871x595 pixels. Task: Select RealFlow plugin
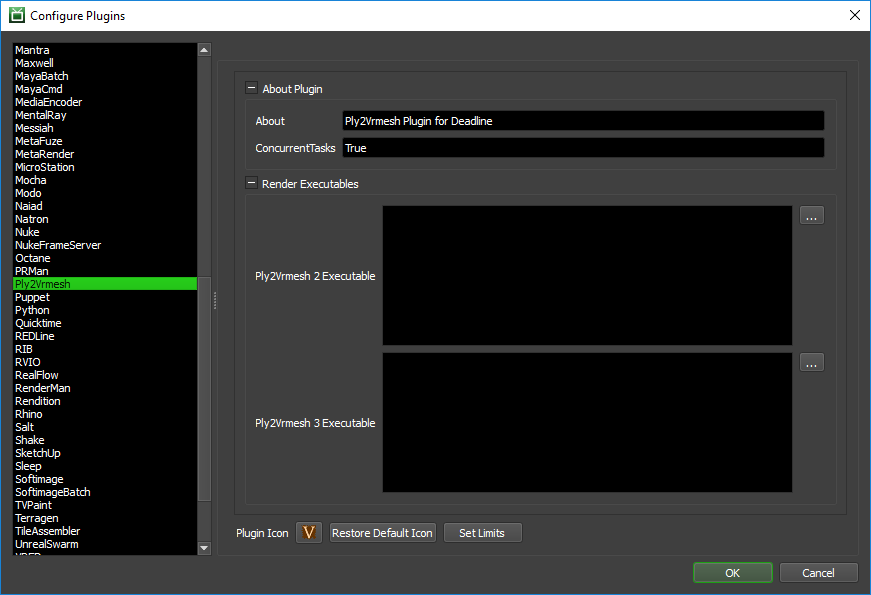105,375
